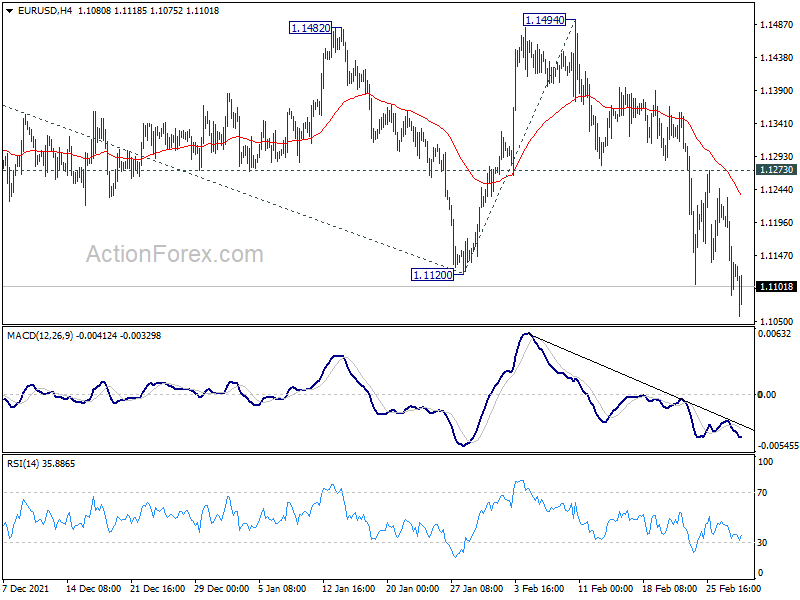Click the 25 Feb 16:00 time label

click(733, 588)
